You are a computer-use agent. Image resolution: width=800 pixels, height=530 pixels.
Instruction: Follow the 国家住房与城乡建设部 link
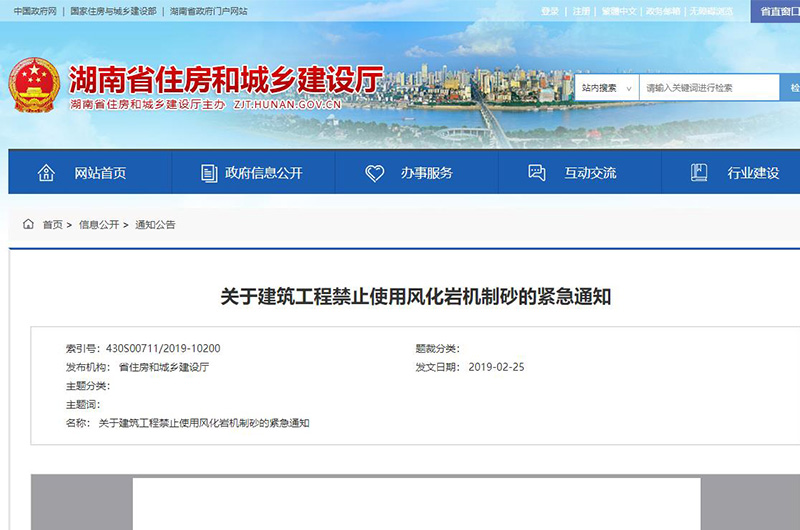[113, 11]
